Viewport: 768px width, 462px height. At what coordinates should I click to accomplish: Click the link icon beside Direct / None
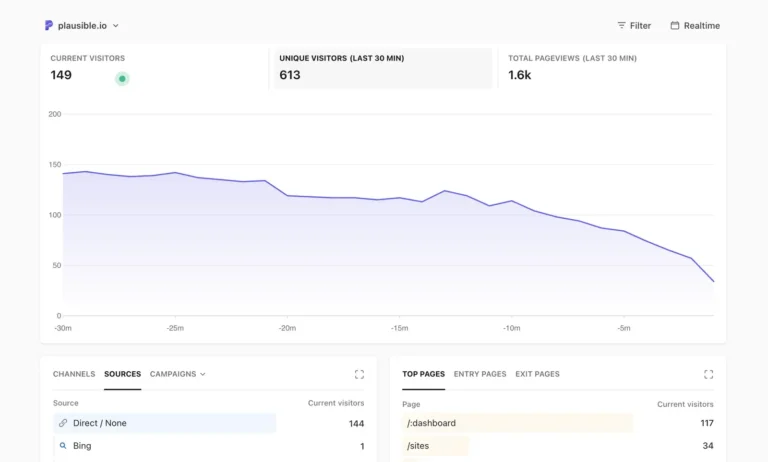[63, 423]
